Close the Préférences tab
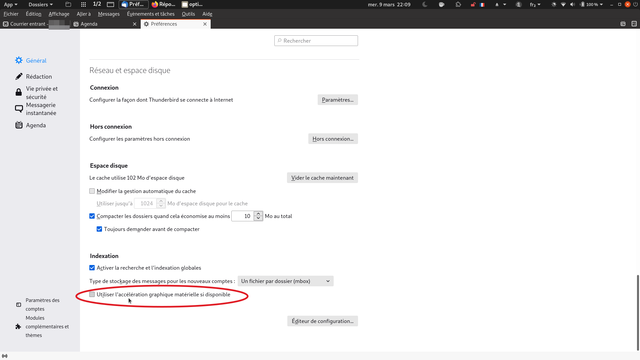 click(205, 24)
